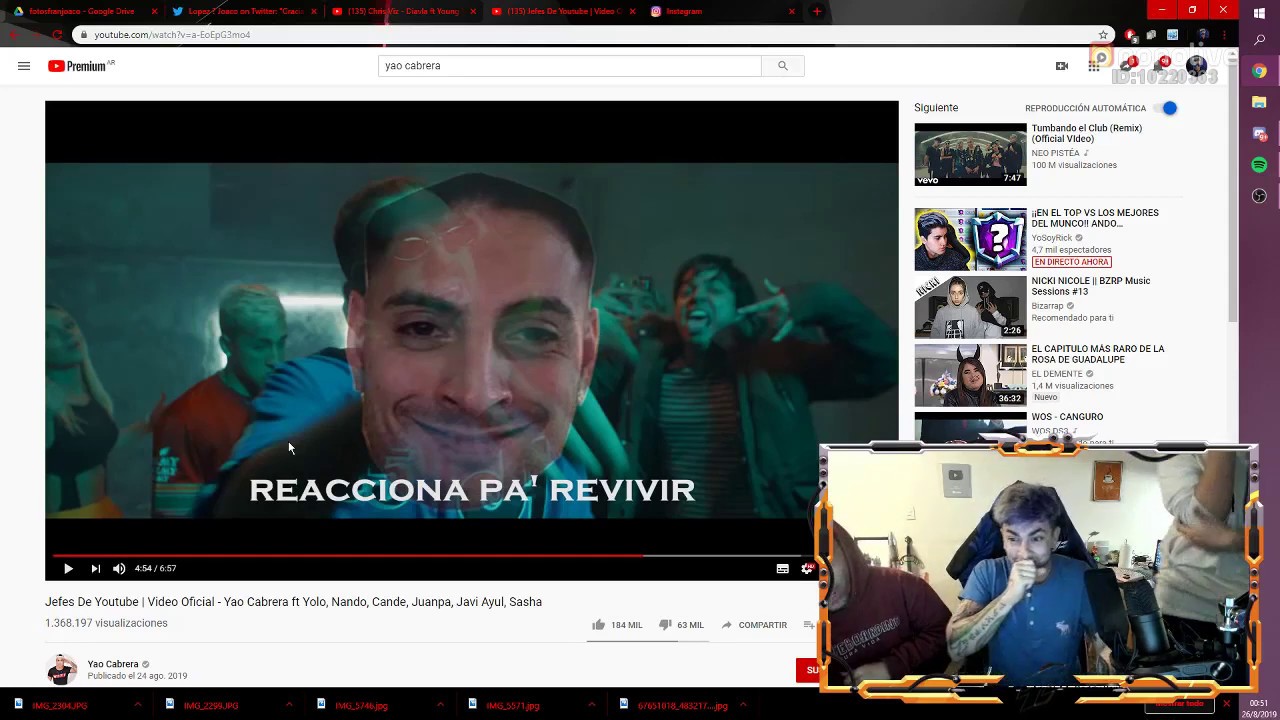Open downloaded file IMG_2299.JPG
1280x720 pixels.
point(211,706)
